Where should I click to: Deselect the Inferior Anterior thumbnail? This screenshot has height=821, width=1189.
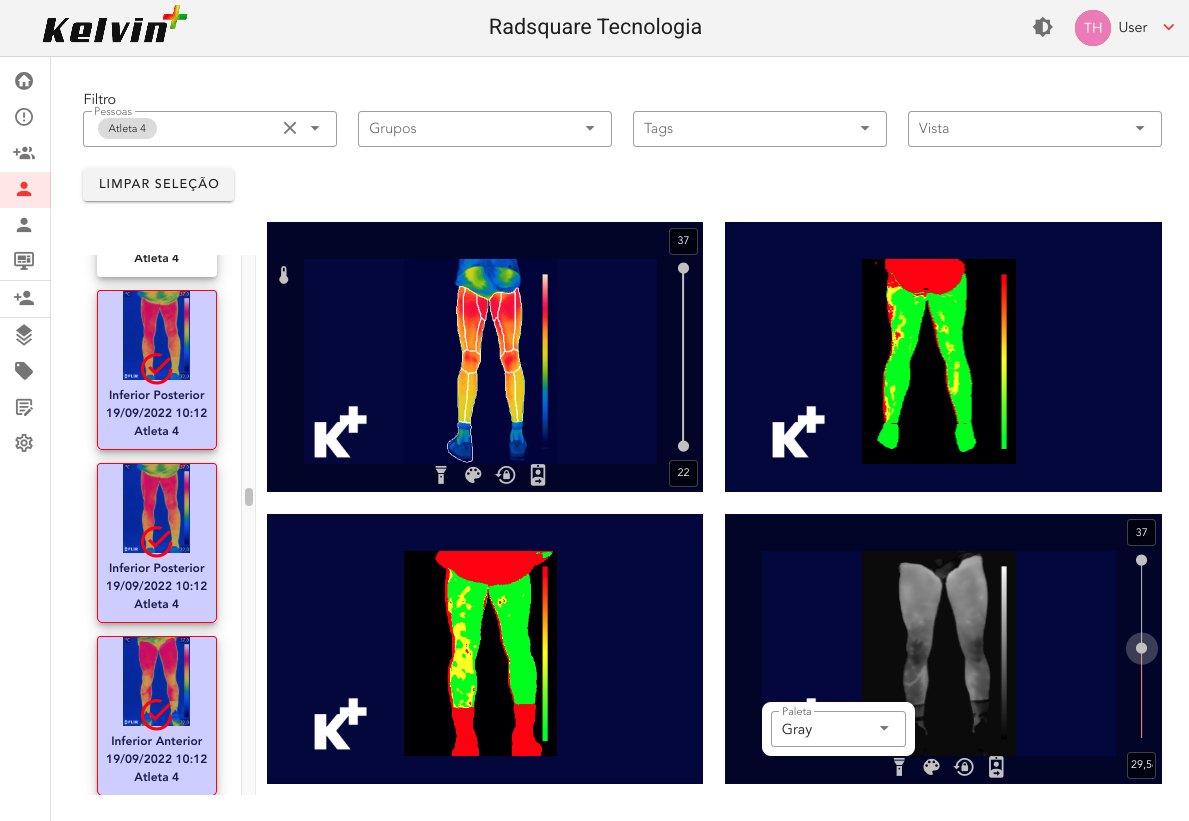[157, 714]
